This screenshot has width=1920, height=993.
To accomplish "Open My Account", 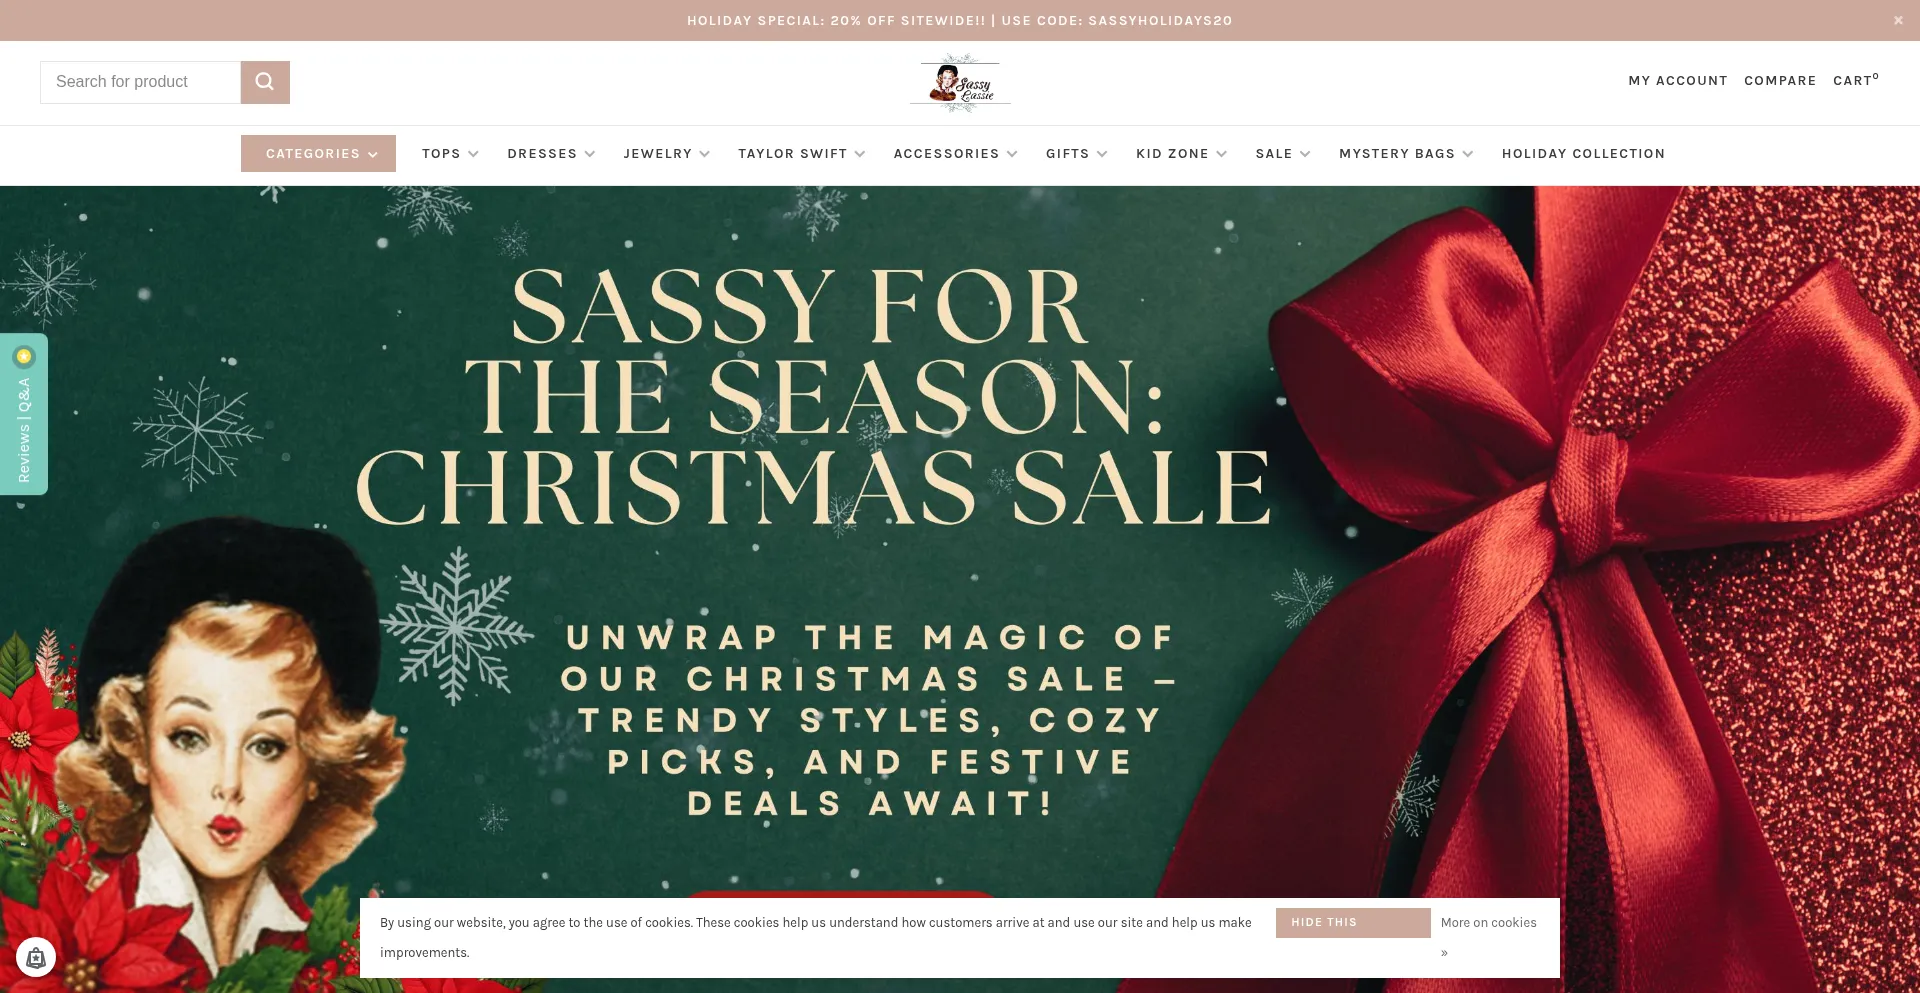I will click(x=1678, y=81).
